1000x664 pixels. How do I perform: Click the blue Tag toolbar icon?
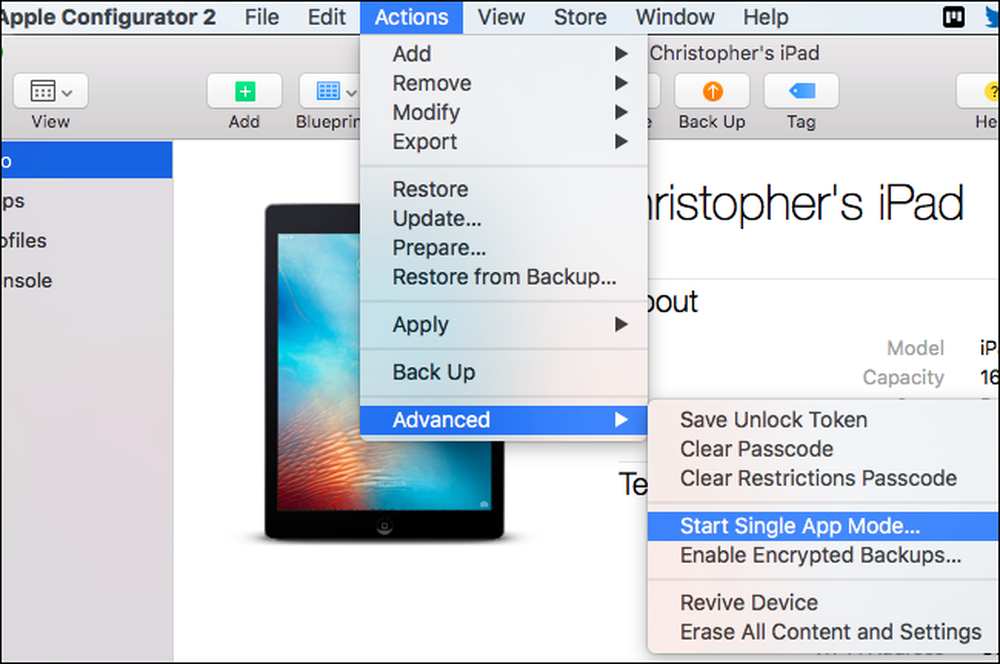tap(801, 91)
